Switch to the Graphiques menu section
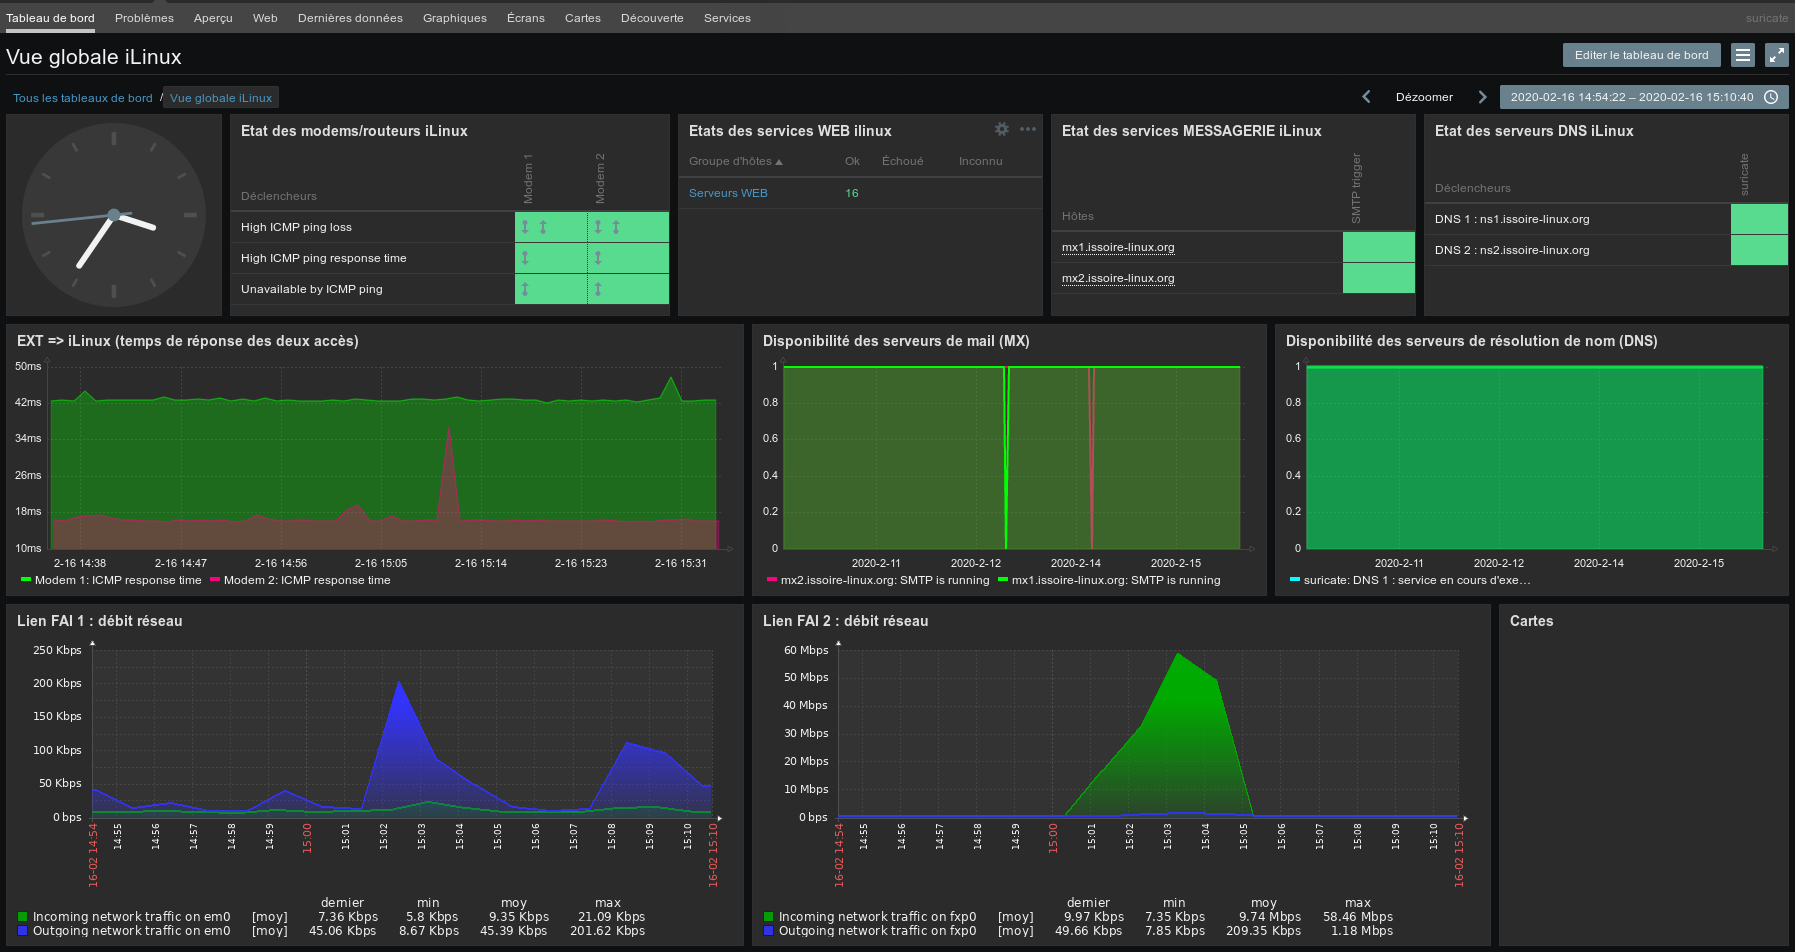Viewport: 1795px width, 952px height. click(x=454, y=18)
